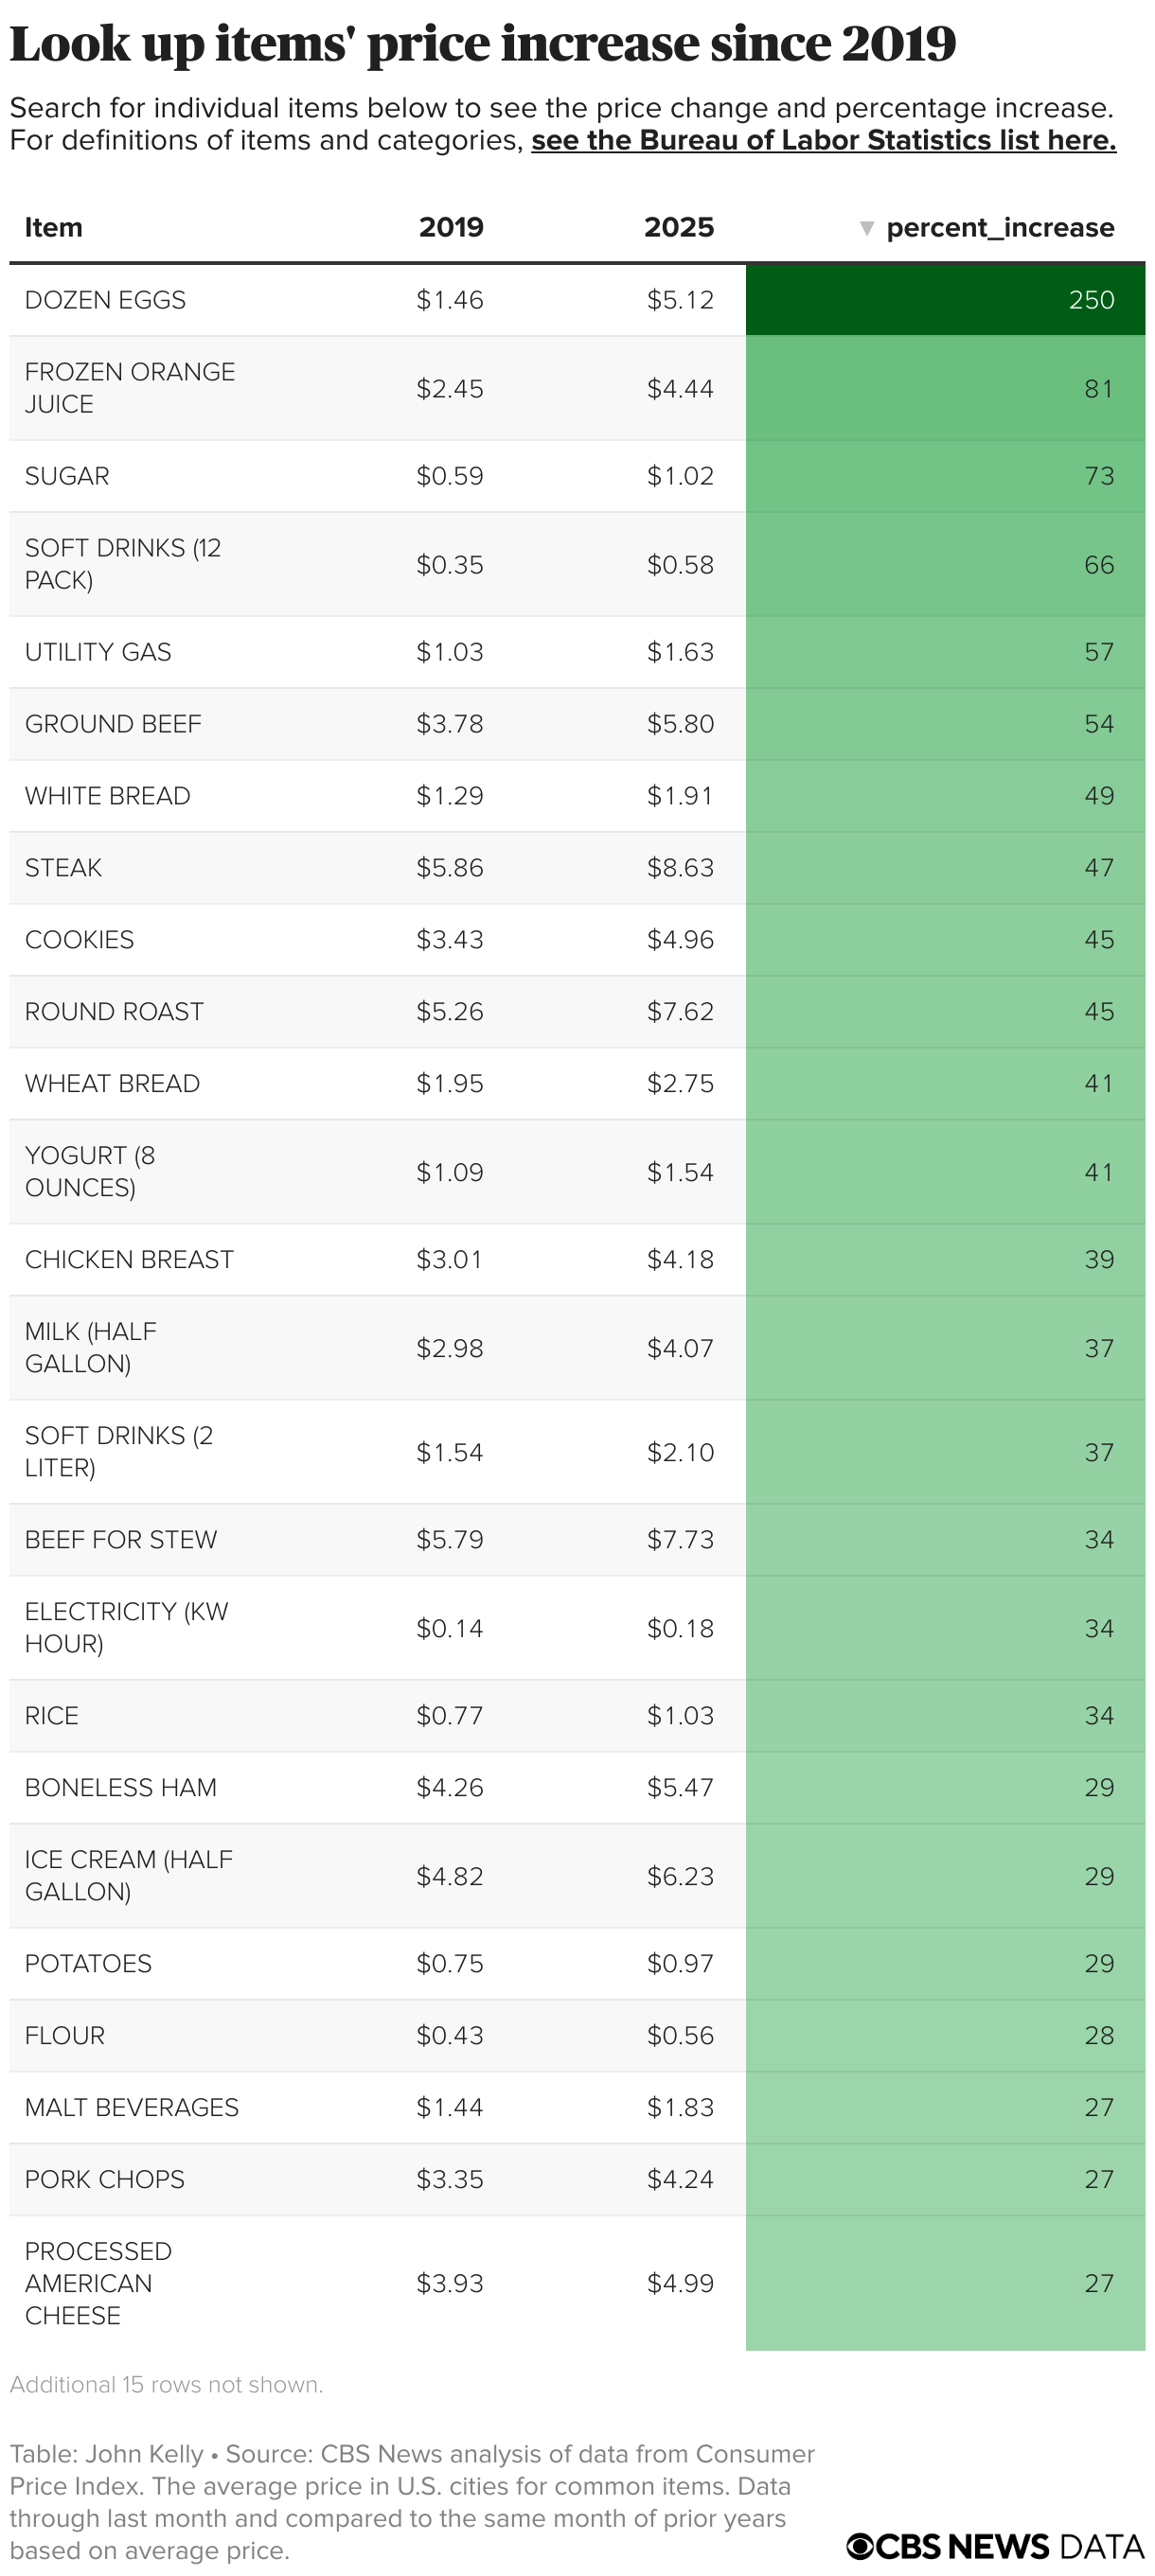The height and width of the screenshot is (2576, 1155).
Task: Click the sort arrow beside percent_increase
Action: pos(867,228)
